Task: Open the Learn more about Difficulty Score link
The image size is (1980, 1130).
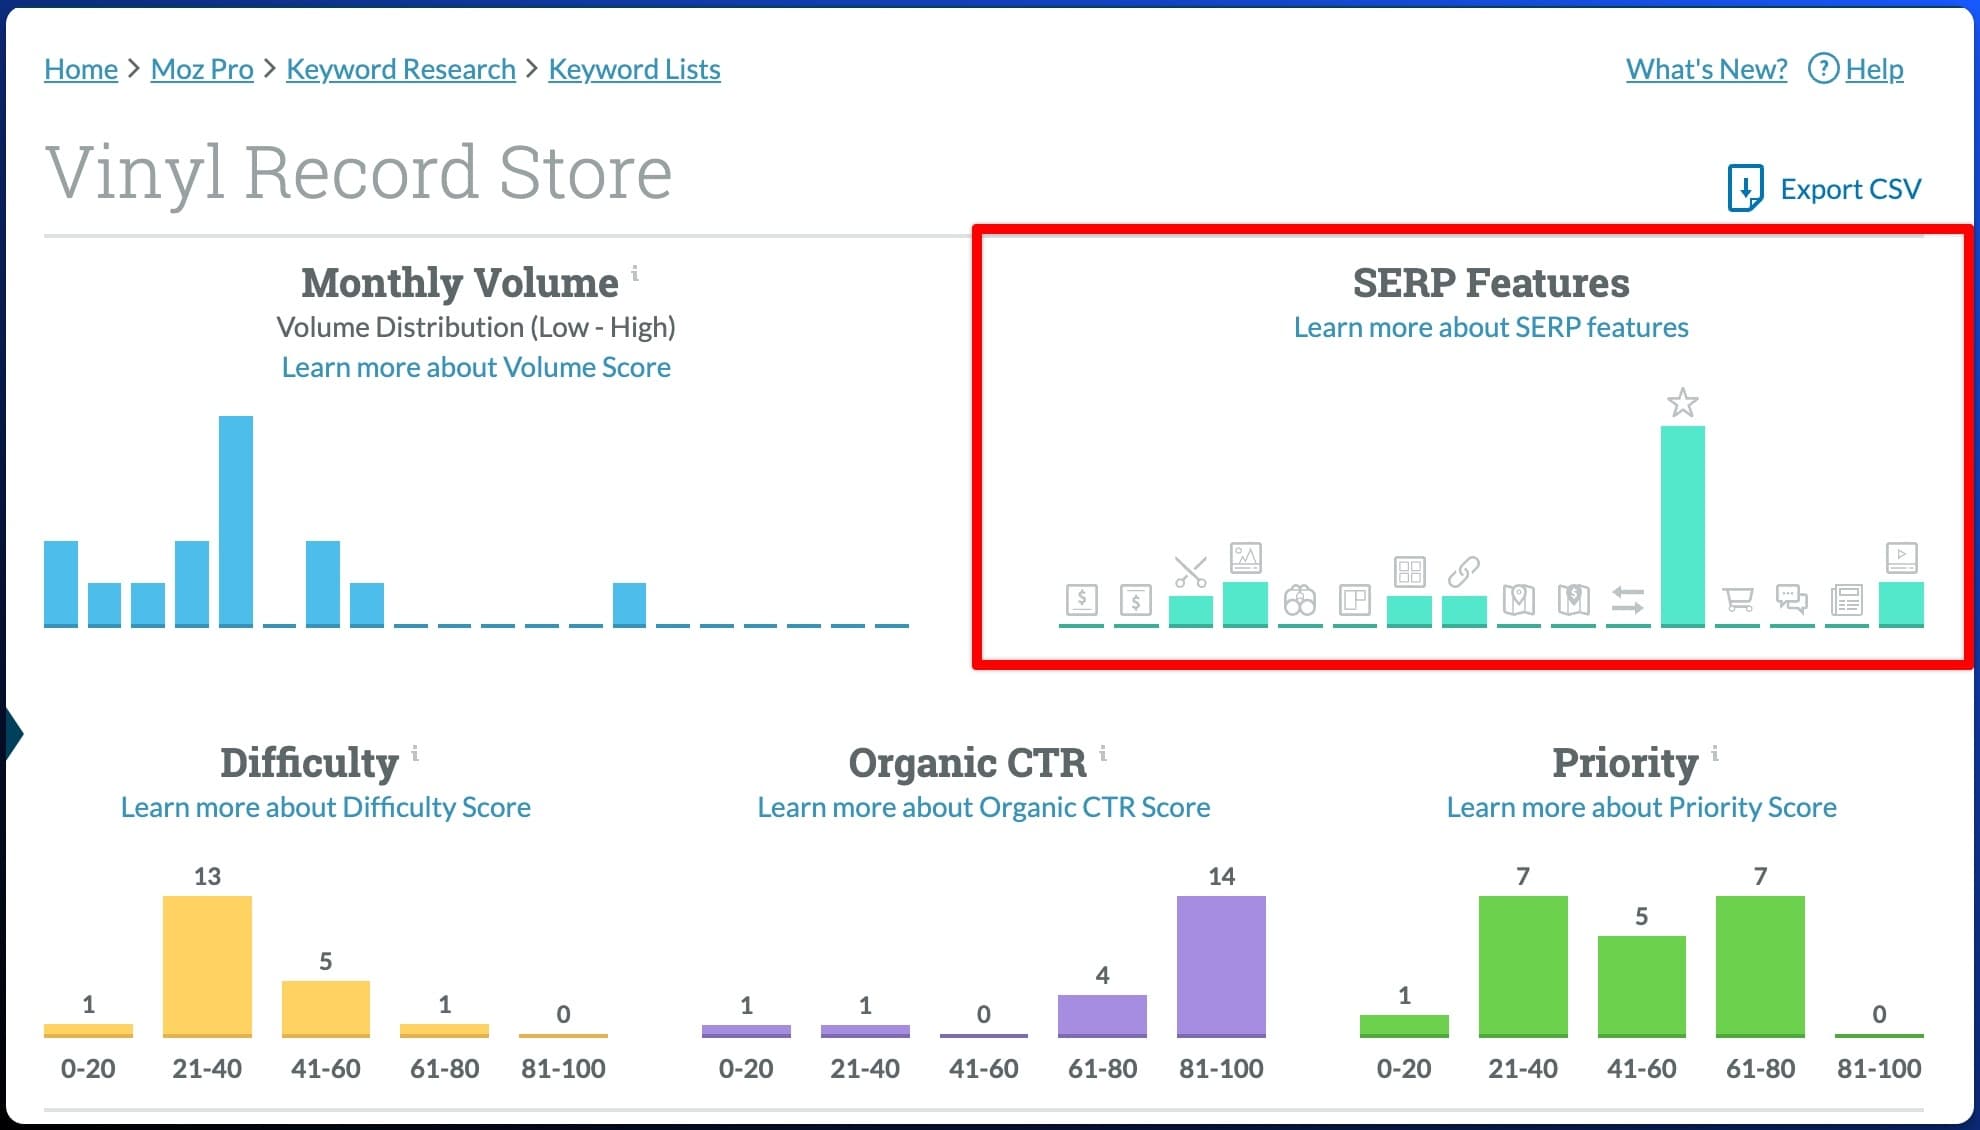Action: (x=325, y=807)
